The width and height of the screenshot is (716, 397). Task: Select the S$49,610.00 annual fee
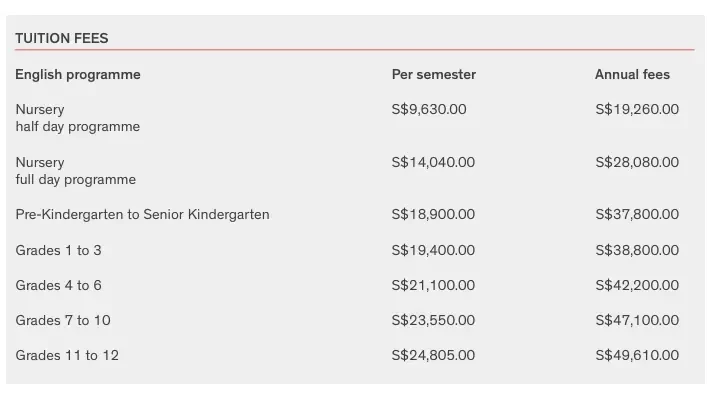pos(637,355)
